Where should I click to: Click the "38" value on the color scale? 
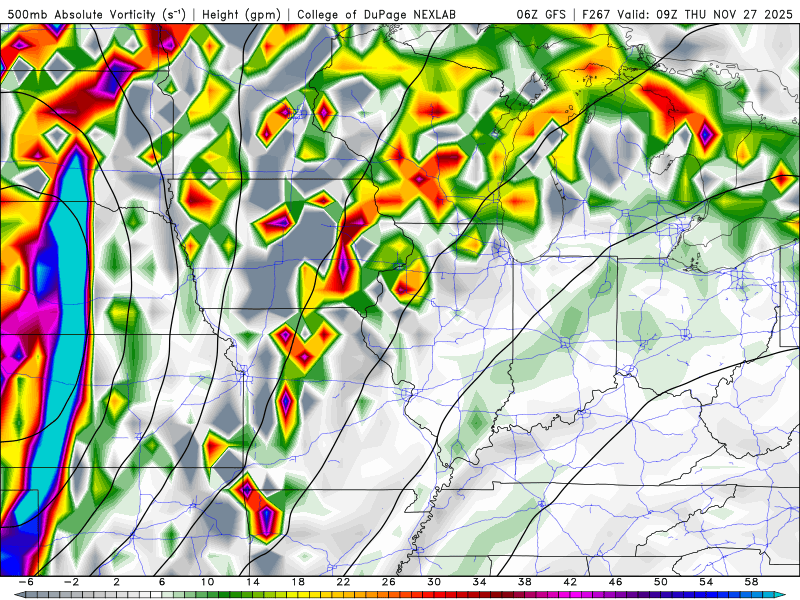(x=524, y=582)
